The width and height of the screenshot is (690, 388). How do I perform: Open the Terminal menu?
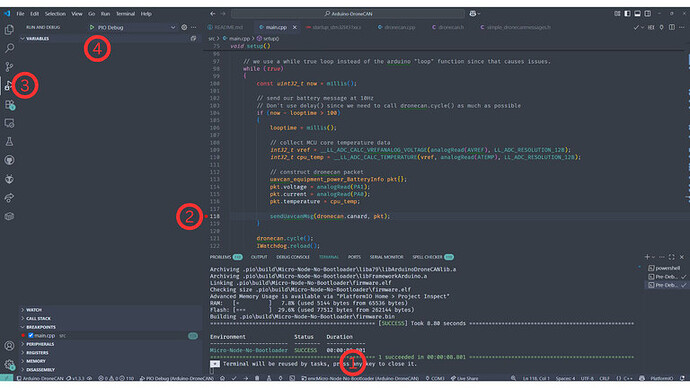click(x=125, y=14)
